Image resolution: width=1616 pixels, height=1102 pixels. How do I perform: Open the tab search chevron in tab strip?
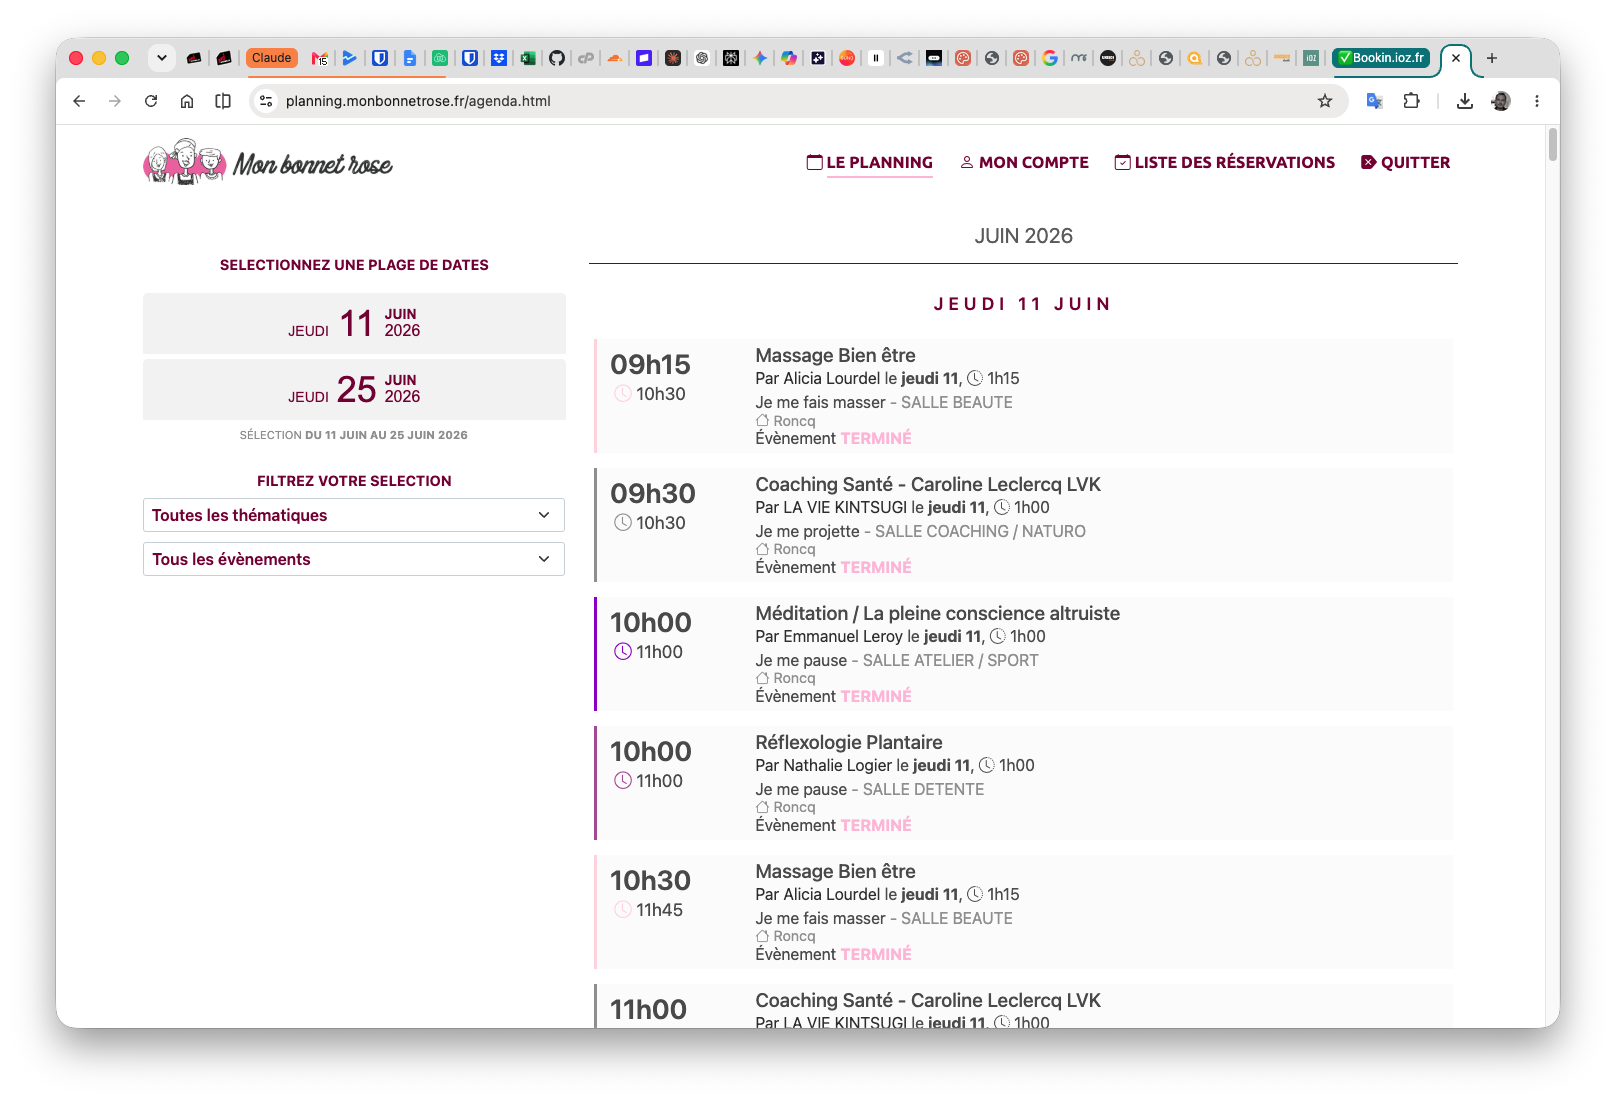point(162,58)
